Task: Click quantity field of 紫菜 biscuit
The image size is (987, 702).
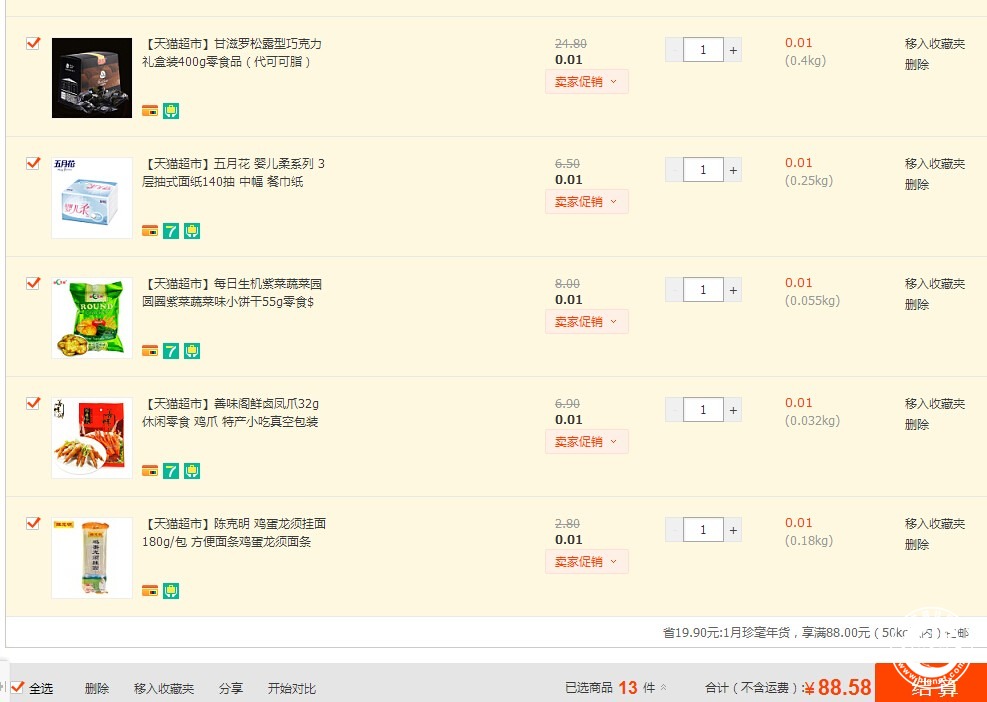Action: click(703, 290)
